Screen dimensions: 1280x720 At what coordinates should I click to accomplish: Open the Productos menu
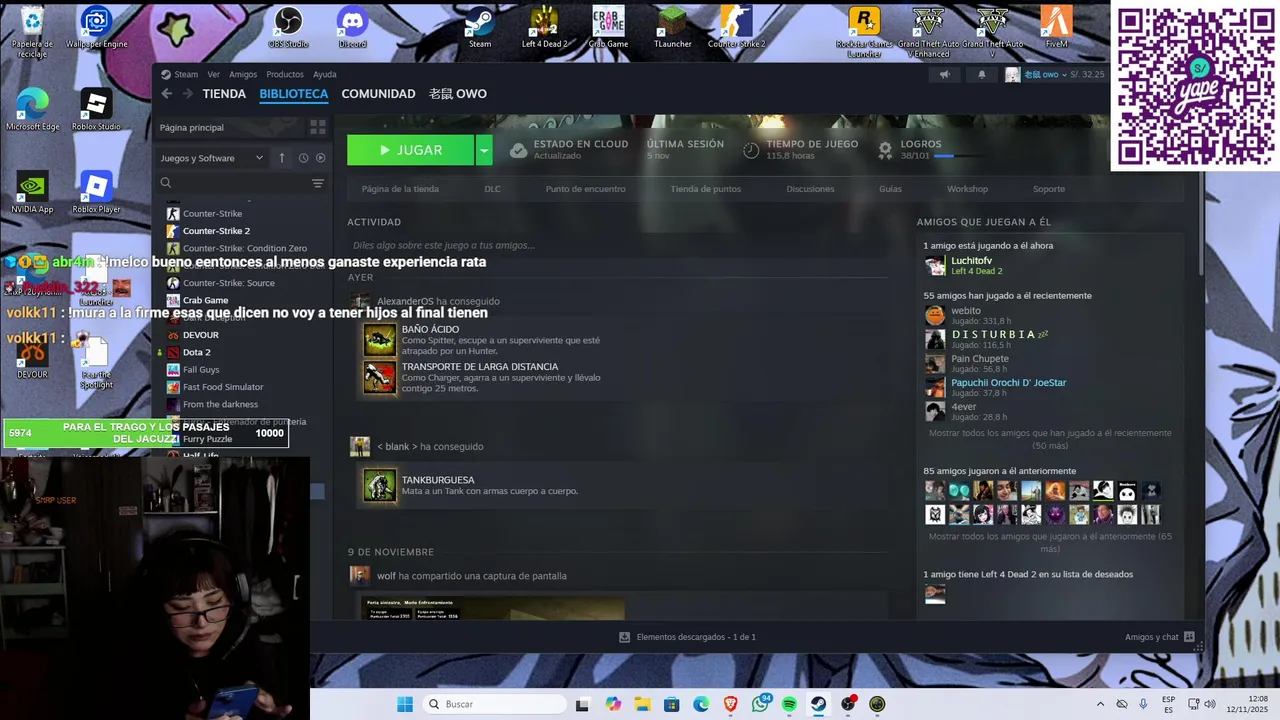[x=285, y=74]
